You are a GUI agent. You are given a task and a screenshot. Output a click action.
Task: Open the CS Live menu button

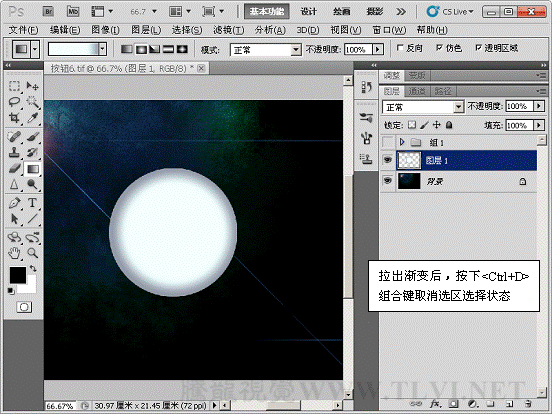(450, 12)
